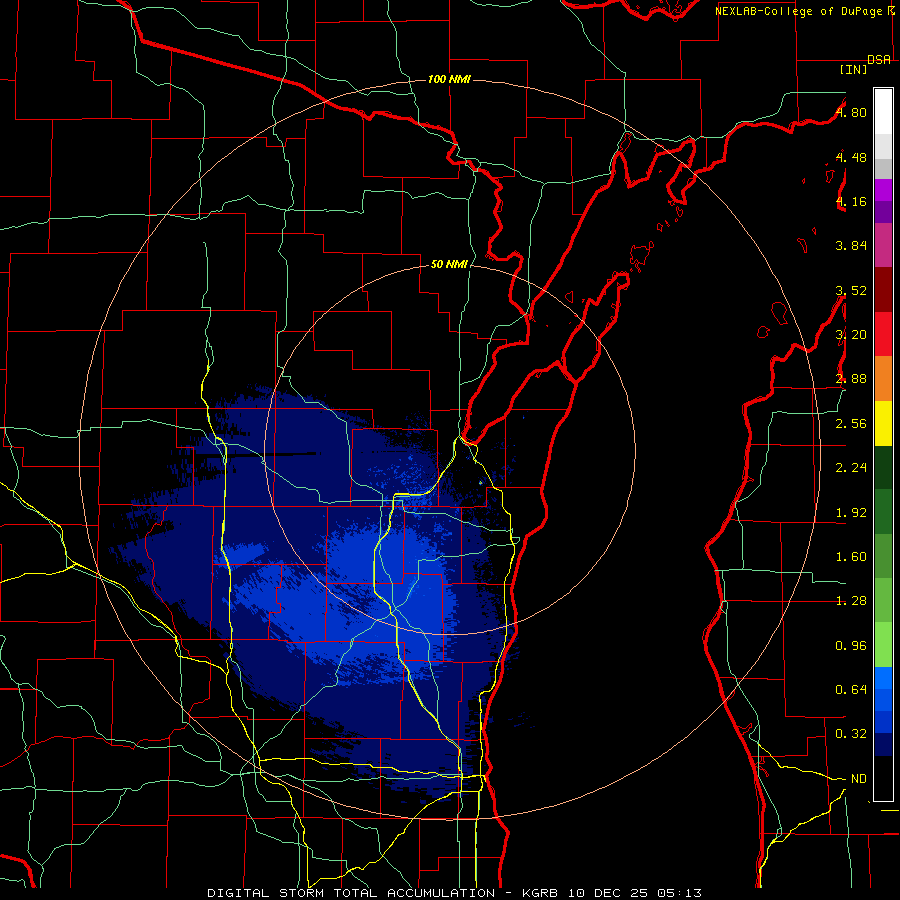
Task: Click the 100 NMI range ring label
Action: [449, 79]
